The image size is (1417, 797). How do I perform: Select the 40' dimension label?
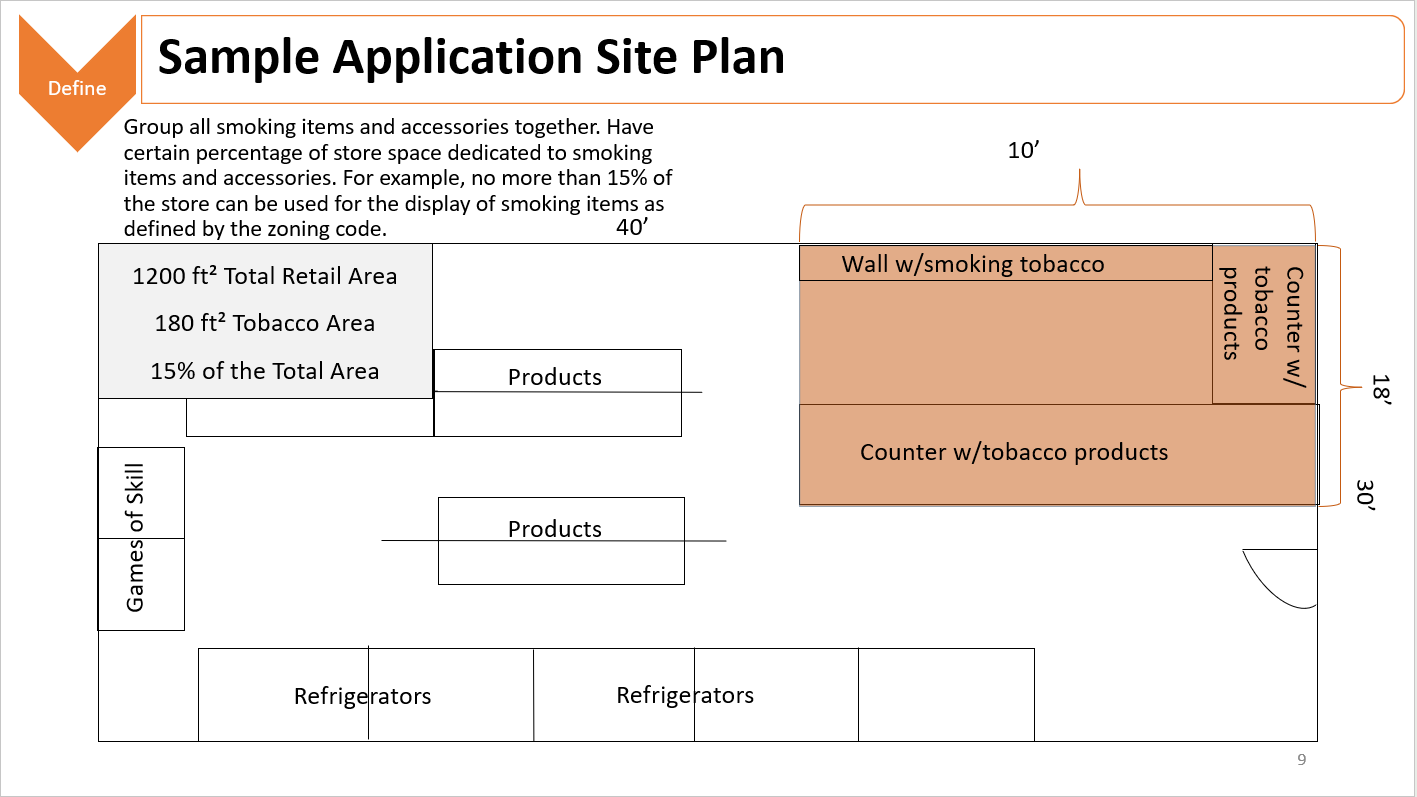[633, 229]
